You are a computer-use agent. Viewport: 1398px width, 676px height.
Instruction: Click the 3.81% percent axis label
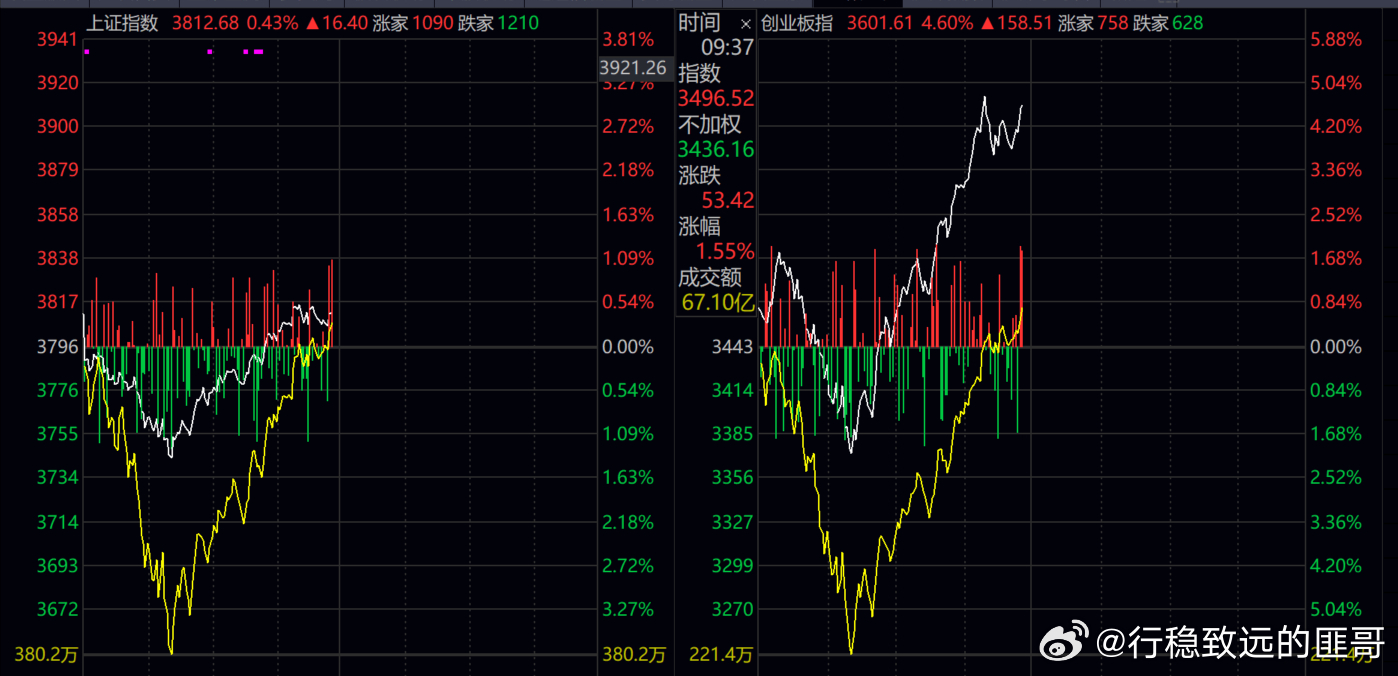pyautogui.click(x=628, y=39)
